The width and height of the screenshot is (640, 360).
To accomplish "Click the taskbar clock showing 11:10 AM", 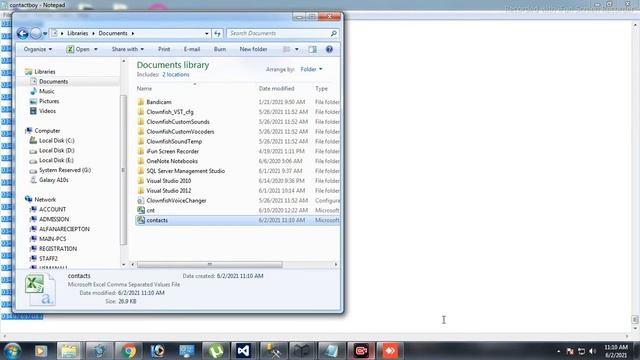I will pos(616,351).
